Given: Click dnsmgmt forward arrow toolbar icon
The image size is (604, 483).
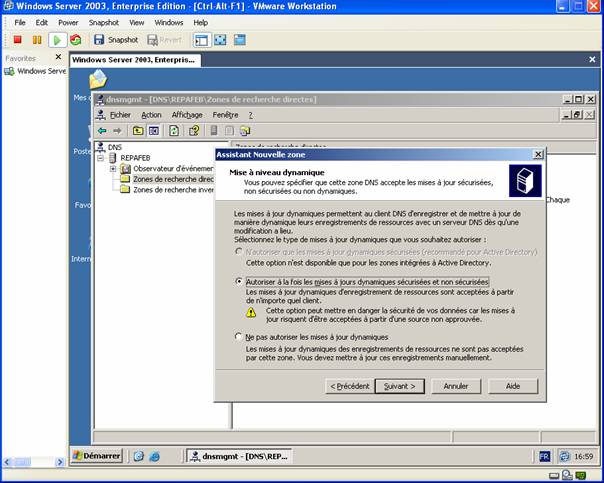Looking at the screenshot, I should click(x=117, y=131).
